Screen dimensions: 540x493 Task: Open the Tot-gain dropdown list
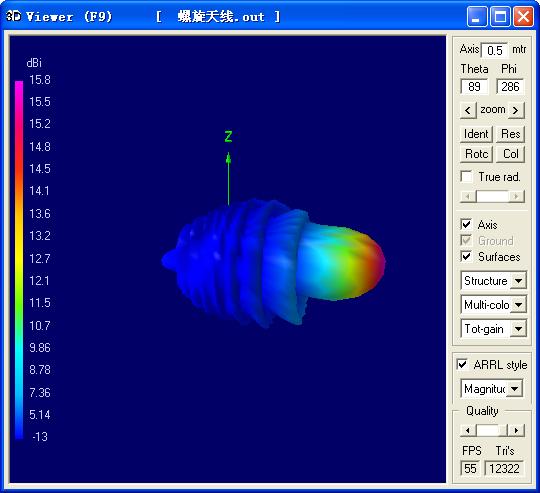coord(518,329)
